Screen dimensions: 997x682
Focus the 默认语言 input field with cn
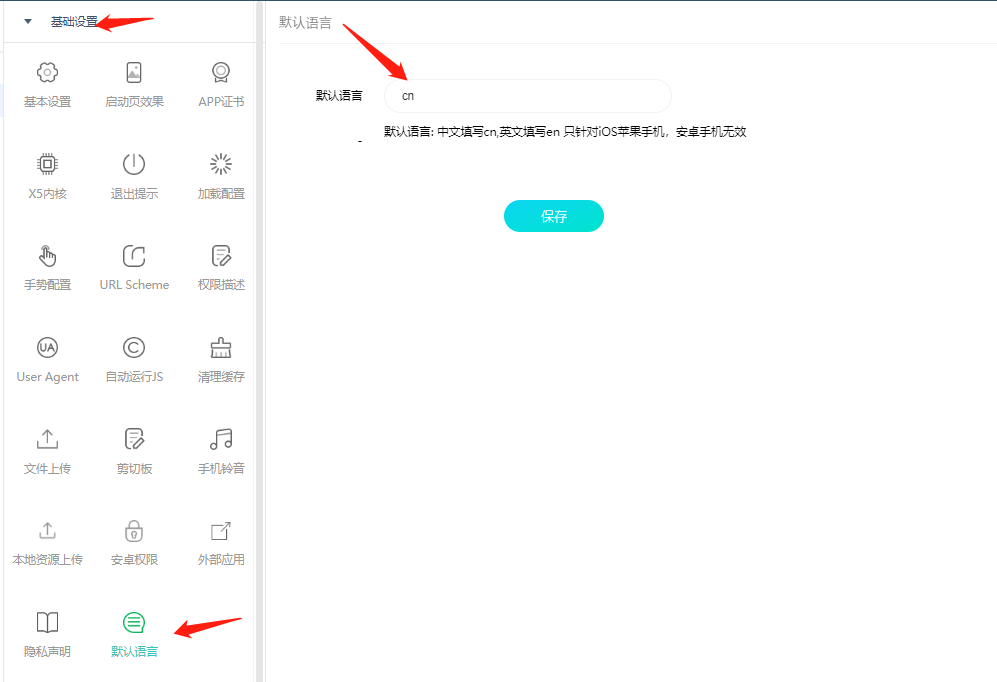click(x=528, y=96)
